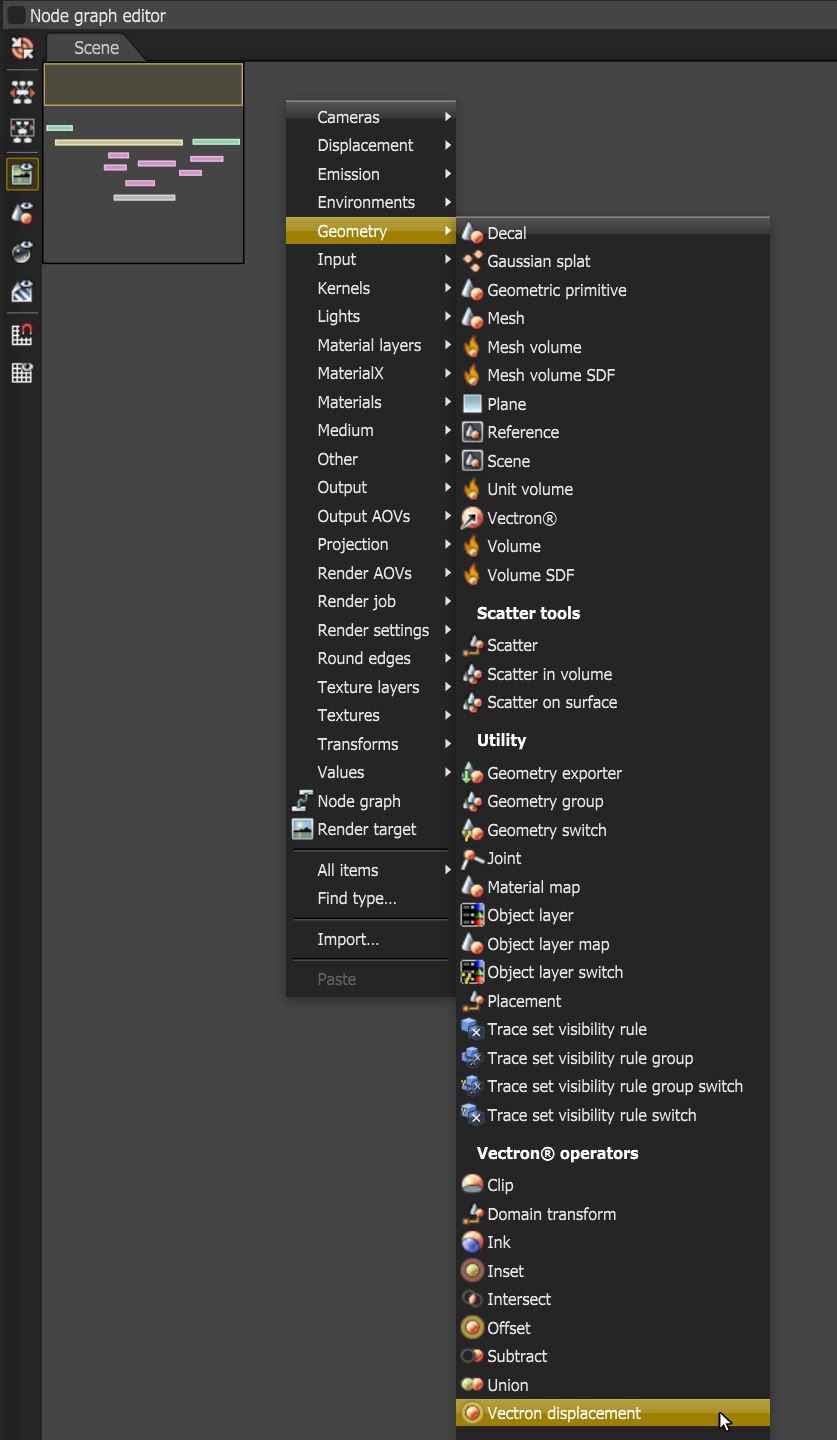The image size is (837, 1440).
Task: Expand the Kernels submenu arrow
Action: point(448,288)
